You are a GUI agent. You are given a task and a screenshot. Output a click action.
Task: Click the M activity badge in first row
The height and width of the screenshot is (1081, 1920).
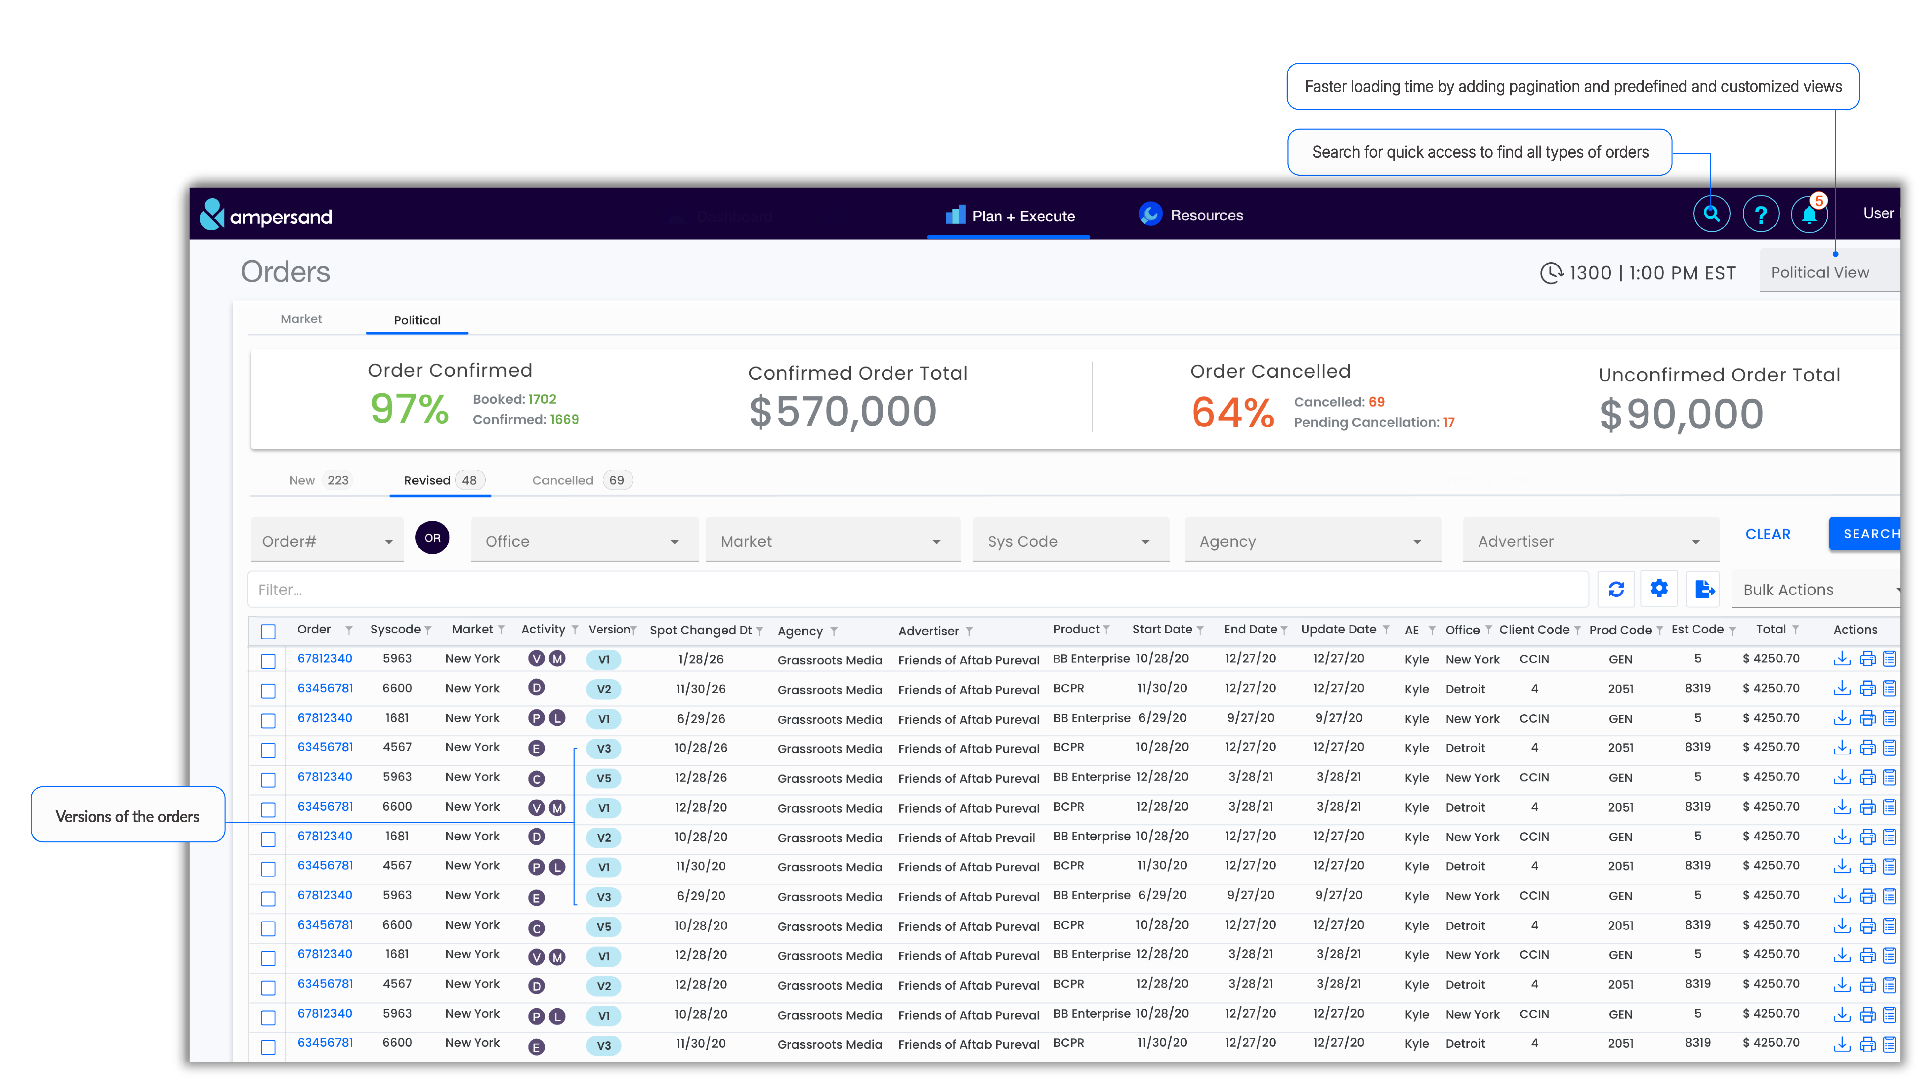coord(557,659)
